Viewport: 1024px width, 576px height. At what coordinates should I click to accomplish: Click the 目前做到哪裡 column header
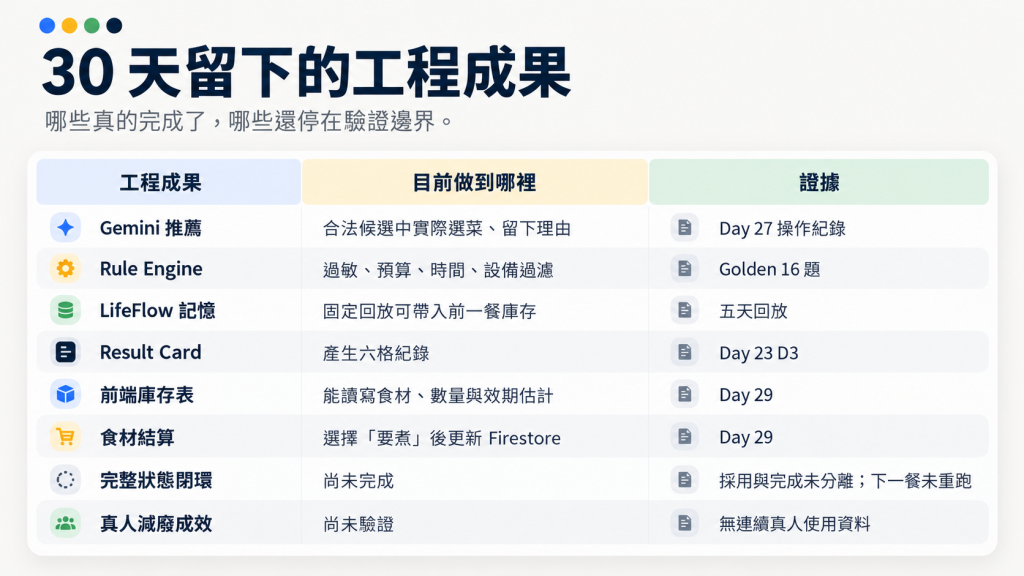pyautogui.click(x=475, y=182)
